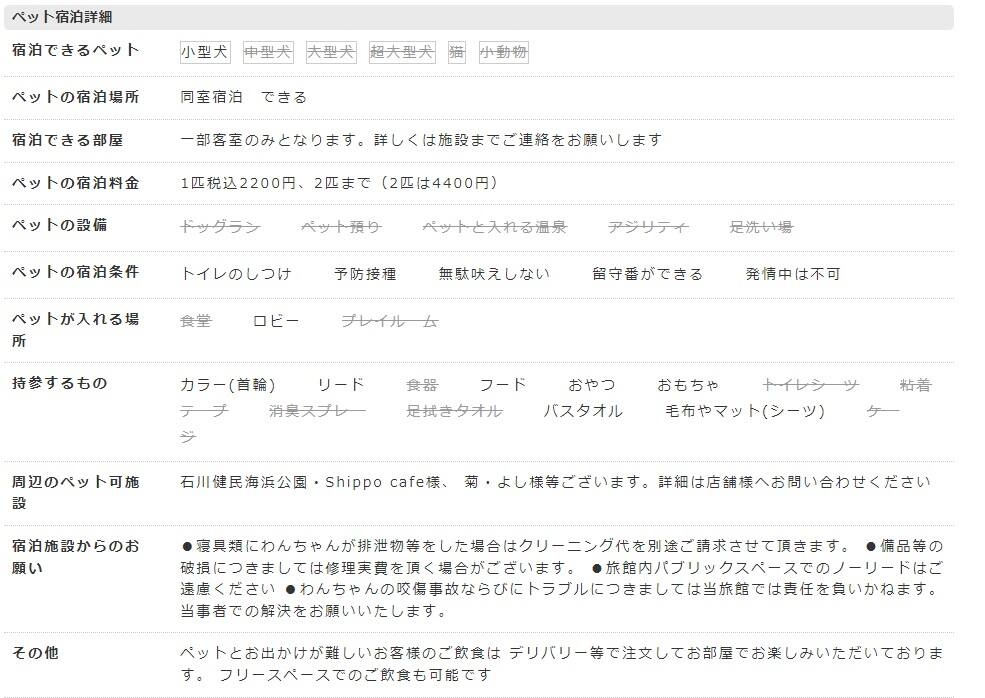Click the strikethrough 食堂 place

click(x=196, y=321)
